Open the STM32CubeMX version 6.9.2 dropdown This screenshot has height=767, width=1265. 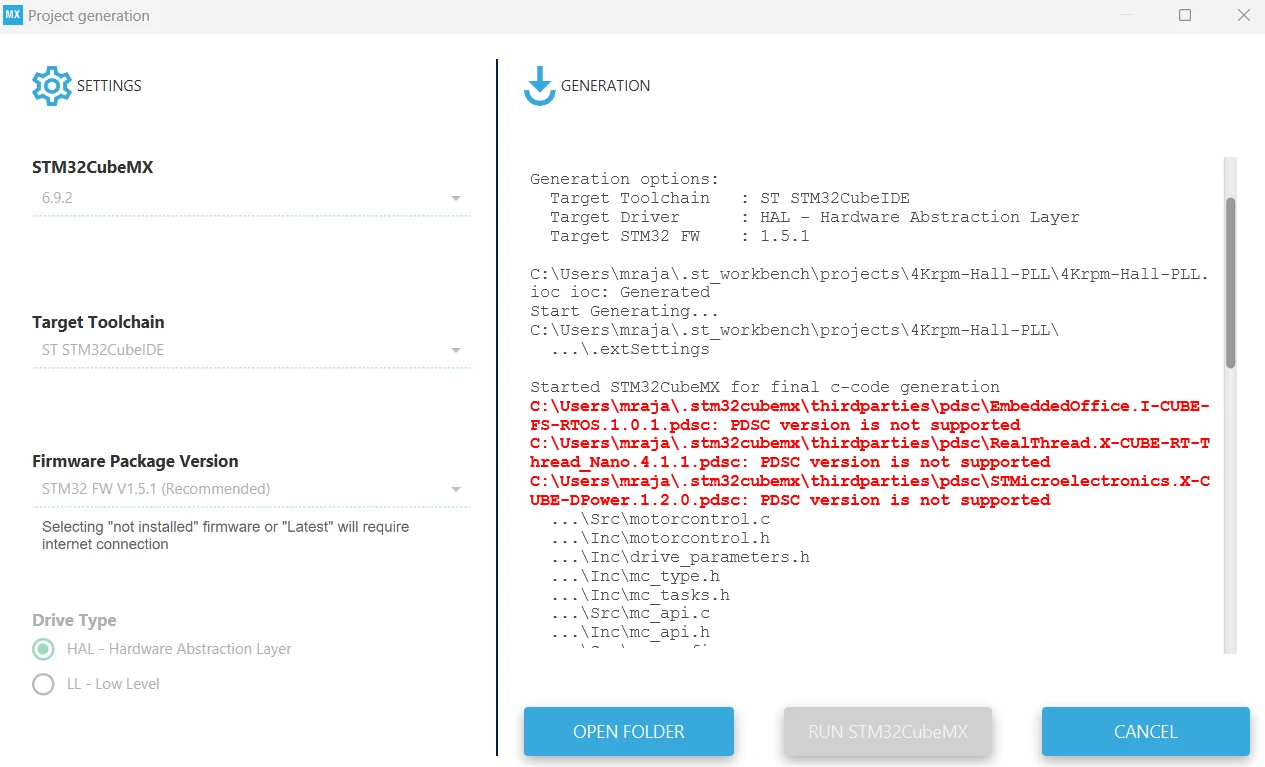point(251,198)
